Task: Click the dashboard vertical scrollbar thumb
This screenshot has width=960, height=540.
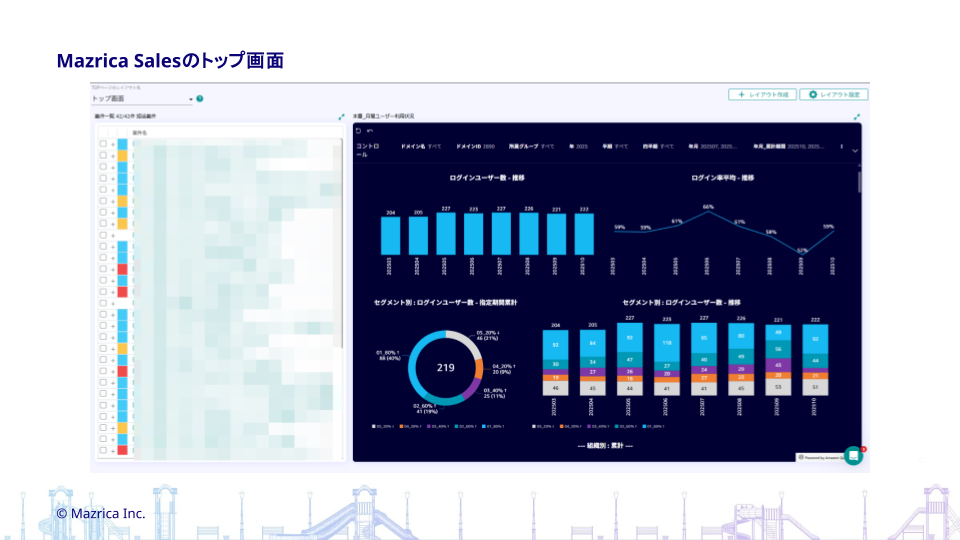Action: (x=860, y=182)
